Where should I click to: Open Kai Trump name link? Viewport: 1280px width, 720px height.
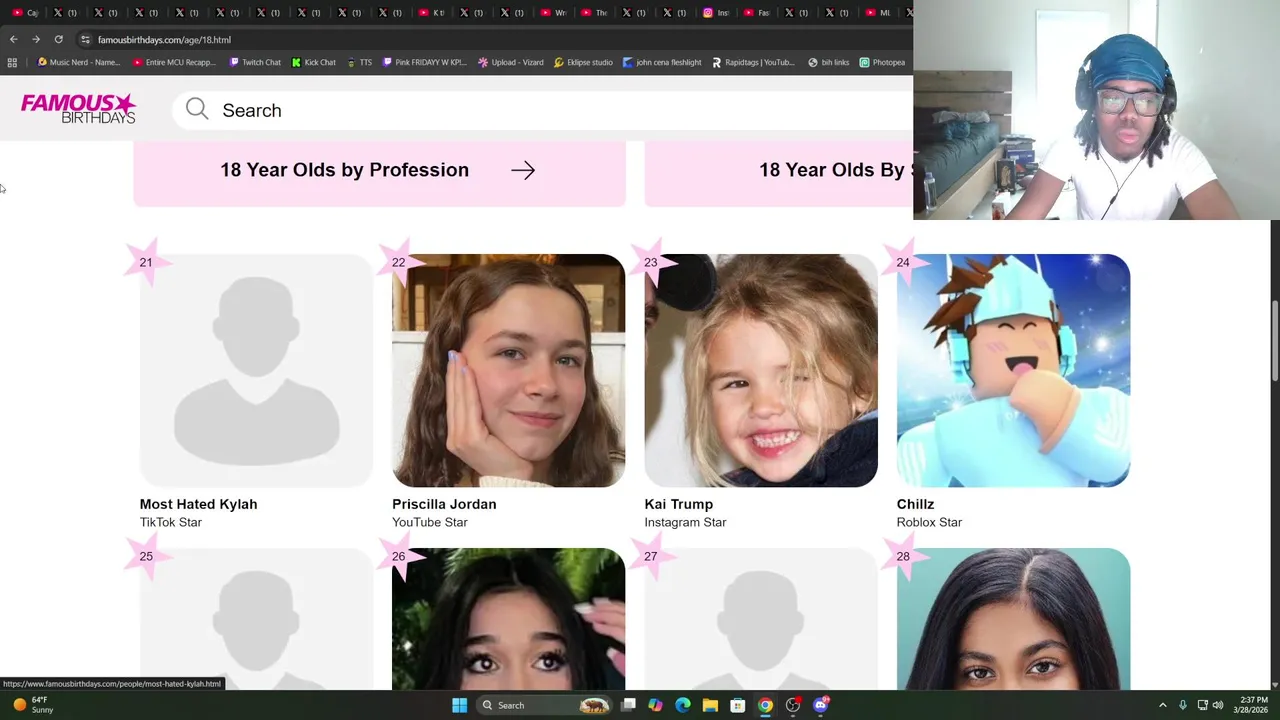click(678, 504)
